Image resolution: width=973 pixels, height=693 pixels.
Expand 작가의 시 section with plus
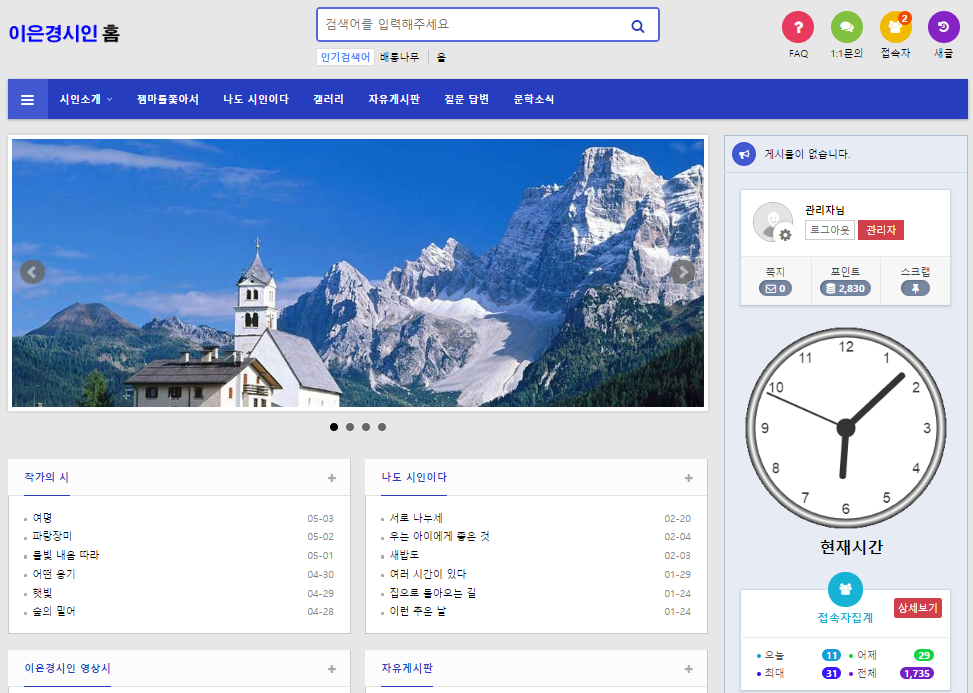(332, 478)
